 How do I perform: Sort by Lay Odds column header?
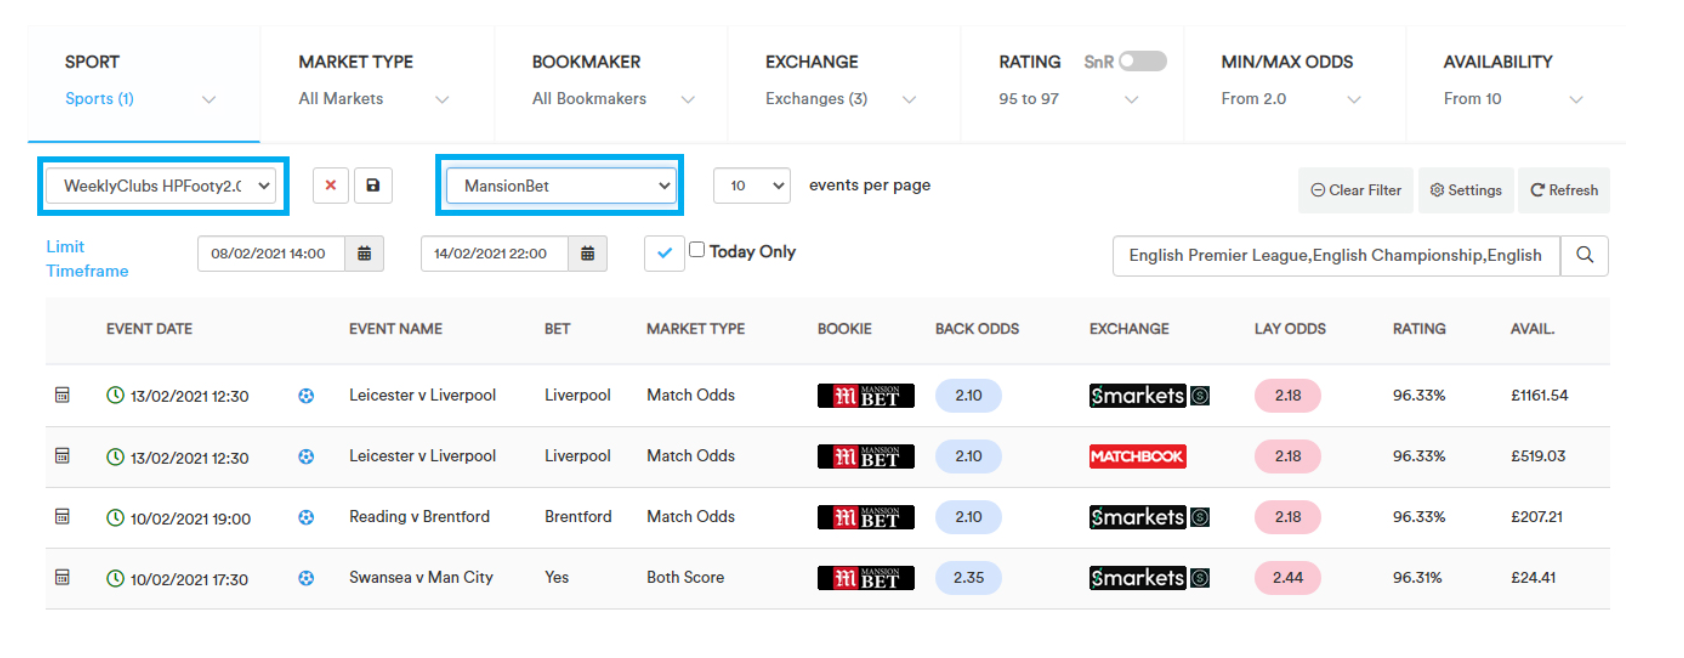click(x=1290, y=328)
